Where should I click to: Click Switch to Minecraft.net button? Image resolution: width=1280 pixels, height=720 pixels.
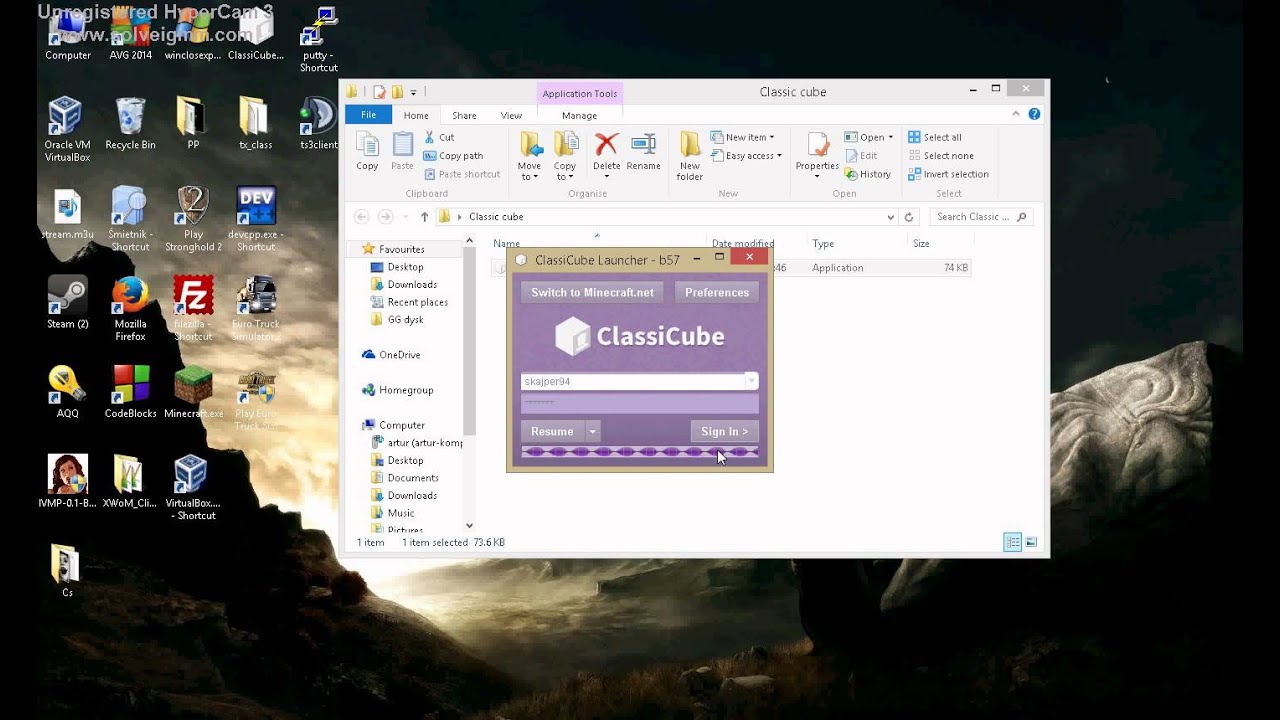(x=592, y=292)
